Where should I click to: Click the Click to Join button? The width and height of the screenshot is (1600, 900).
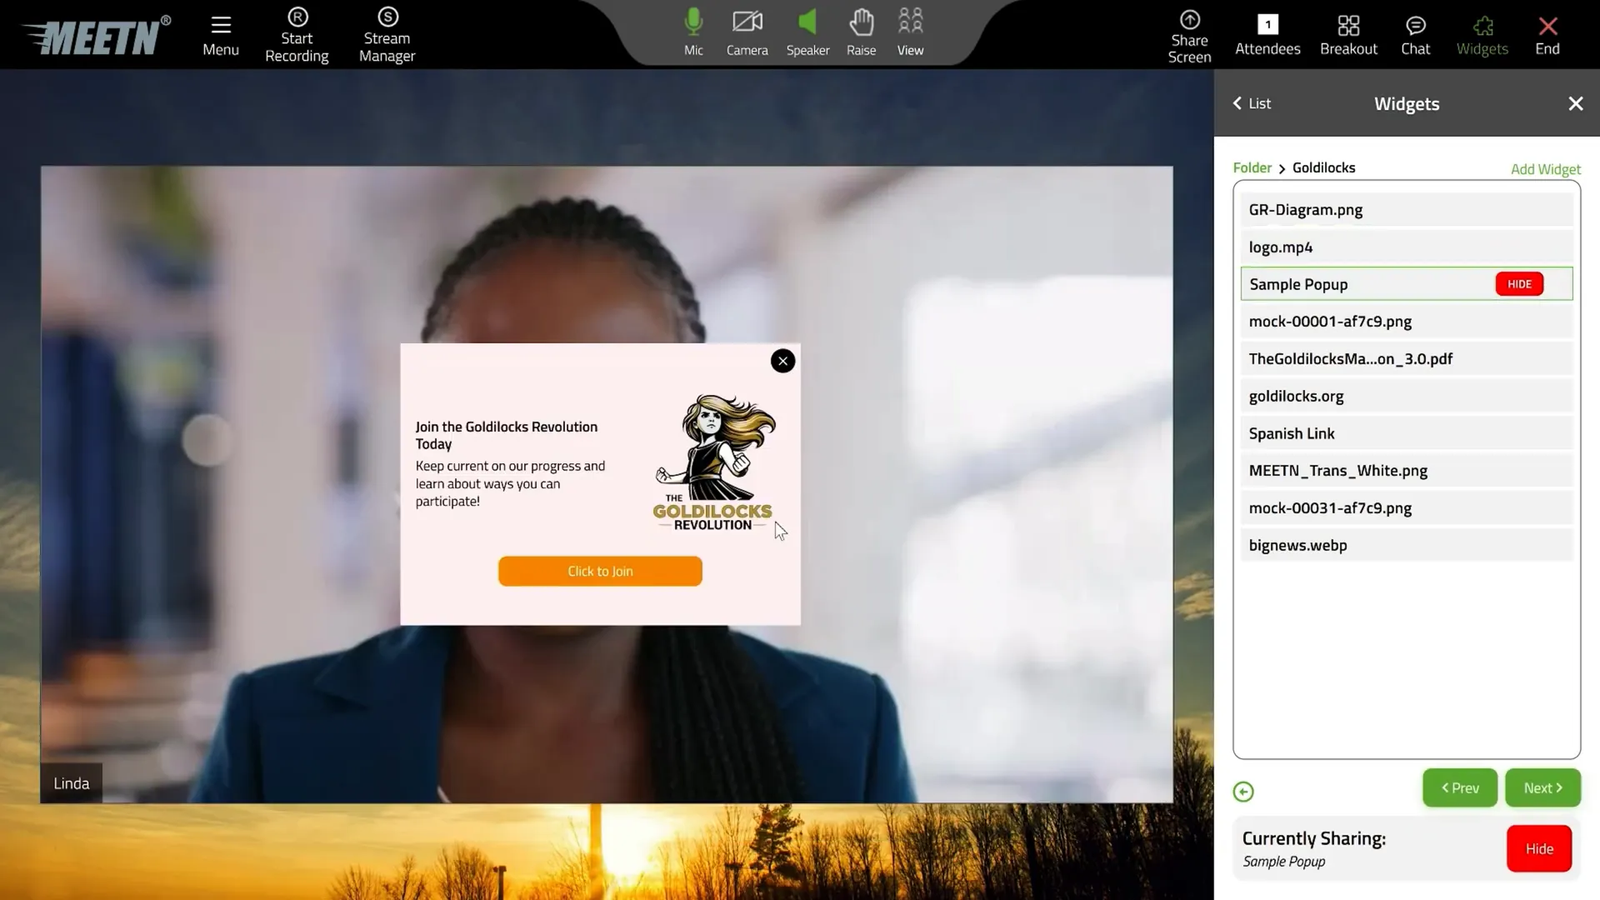pos(600,571)
